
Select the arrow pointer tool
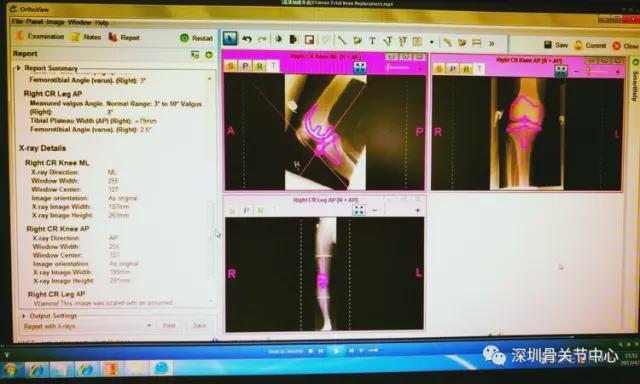(230, 39)
